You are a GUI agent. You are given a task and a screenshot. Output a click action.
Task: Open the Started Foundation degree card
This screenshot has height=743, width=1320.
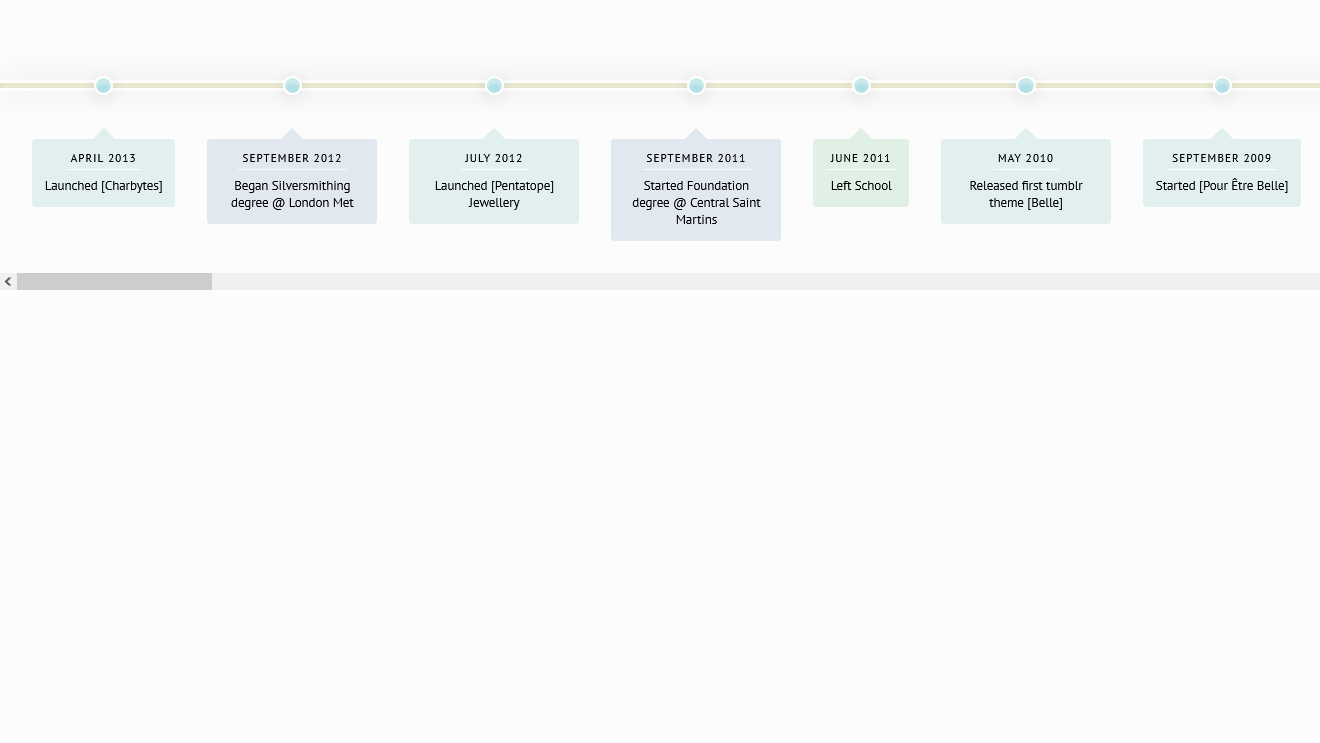click(696, 190)
